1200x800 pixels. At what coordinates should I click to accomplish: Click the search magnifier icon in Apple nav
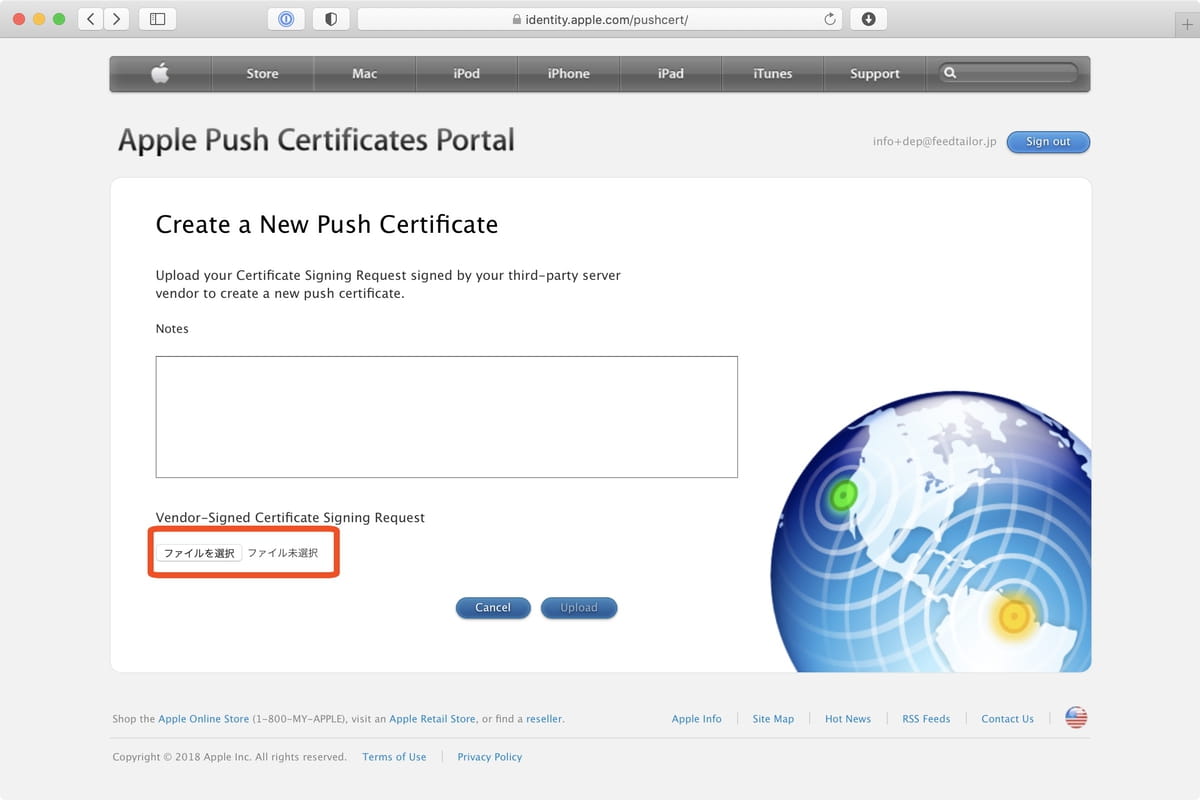[950, 73]
